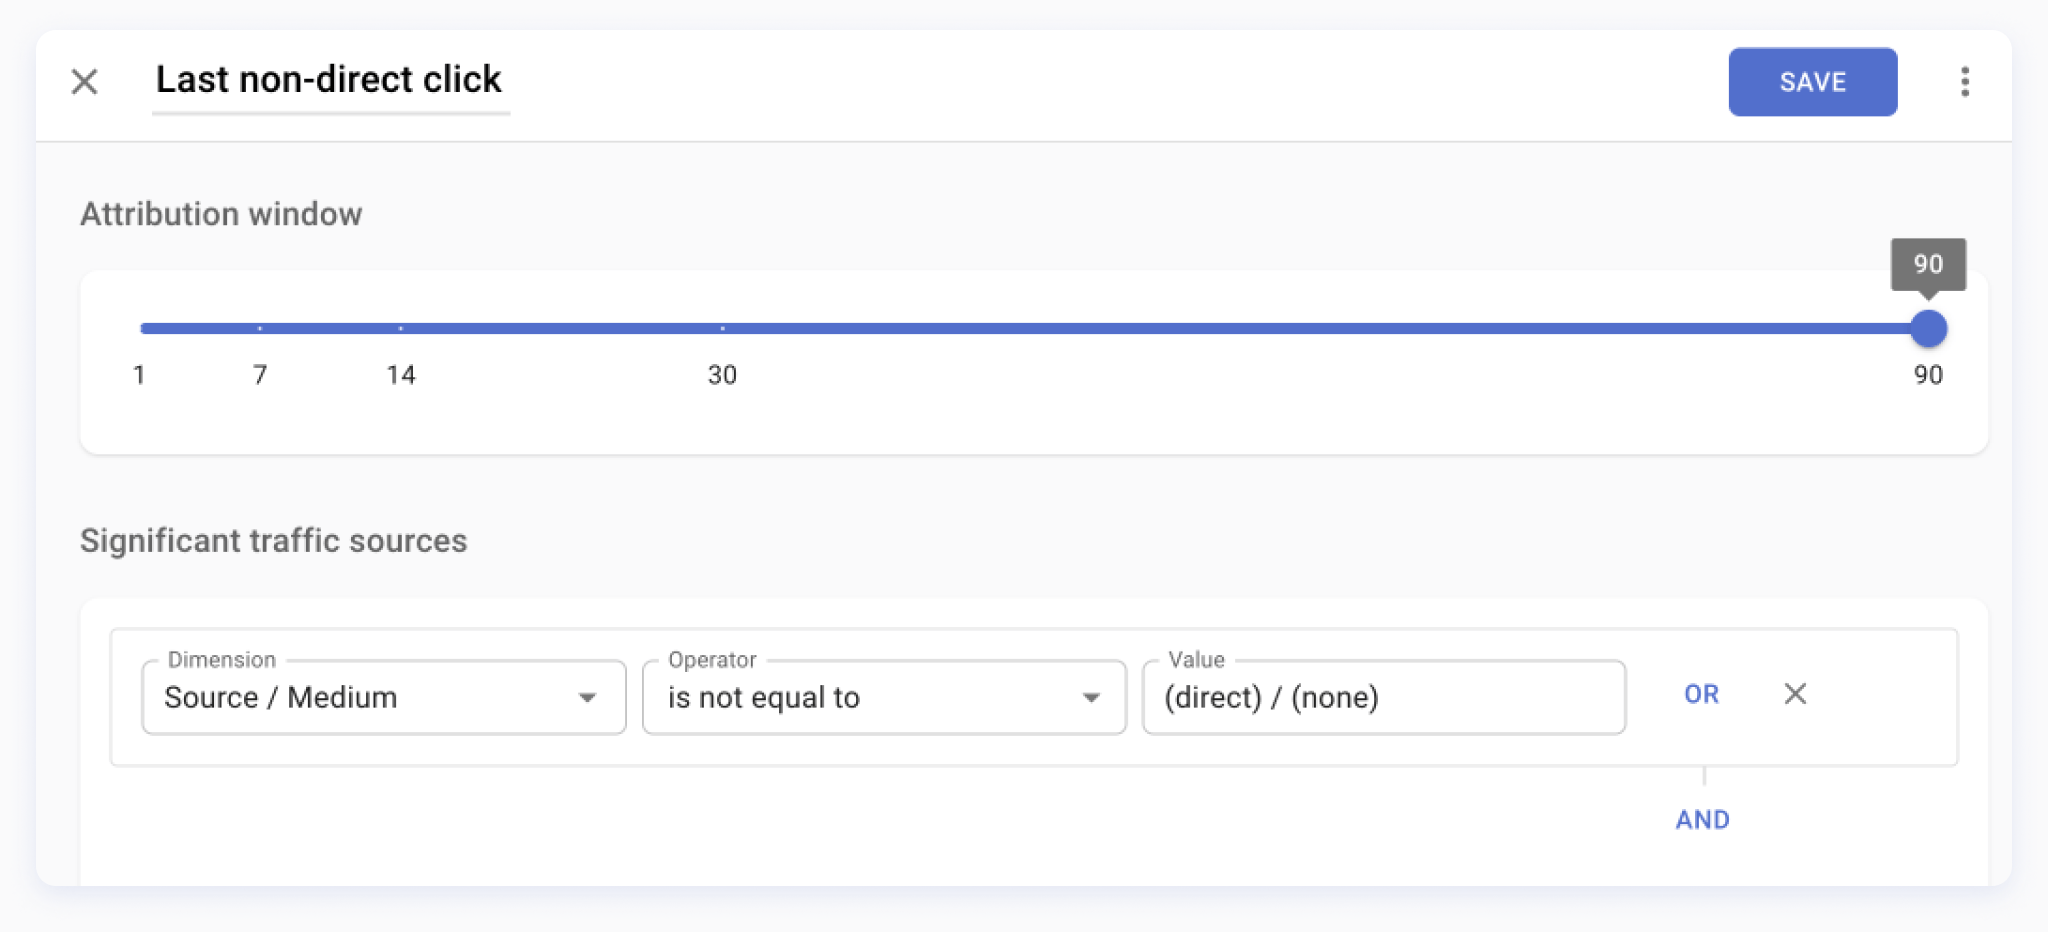The image size is (2048, 932).
Task: Click the attribution window slider handle
Action: (1928, 328)
